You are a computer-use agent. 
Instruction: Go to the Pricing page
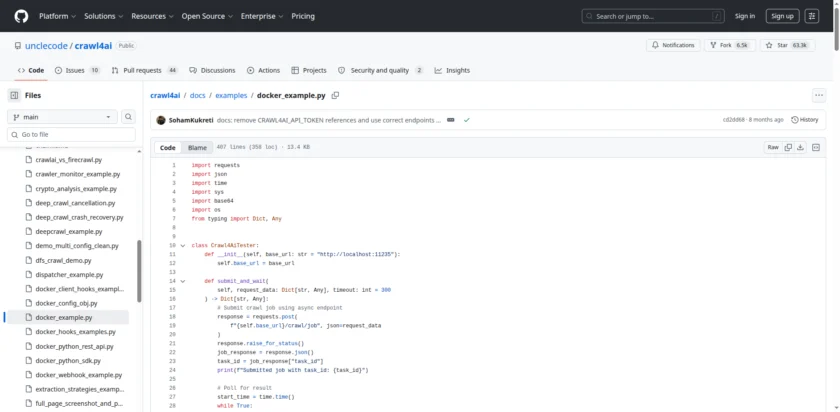[x=303, y=16]
